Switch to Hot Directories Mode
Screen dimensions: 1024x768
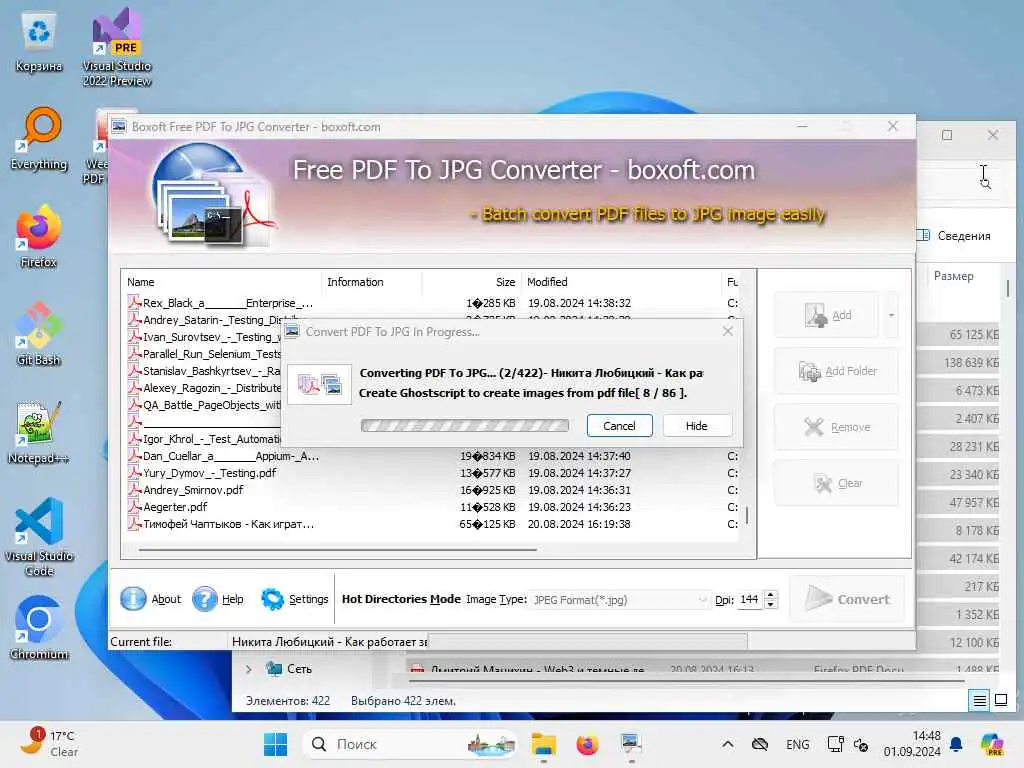401,599
